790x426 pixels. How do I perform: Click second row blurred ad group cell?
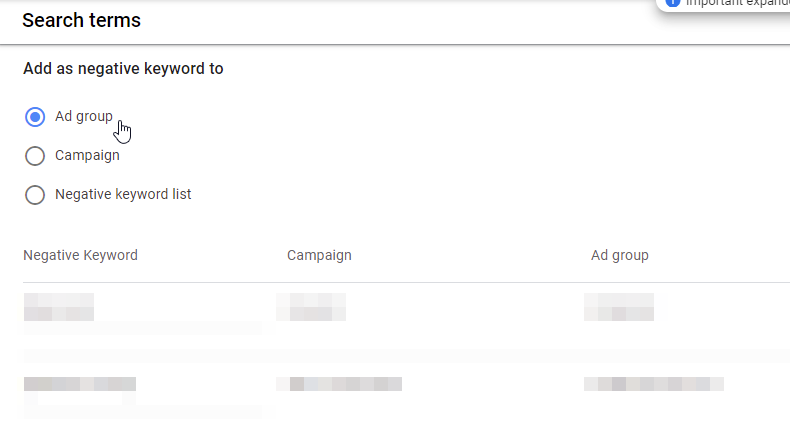654,384
